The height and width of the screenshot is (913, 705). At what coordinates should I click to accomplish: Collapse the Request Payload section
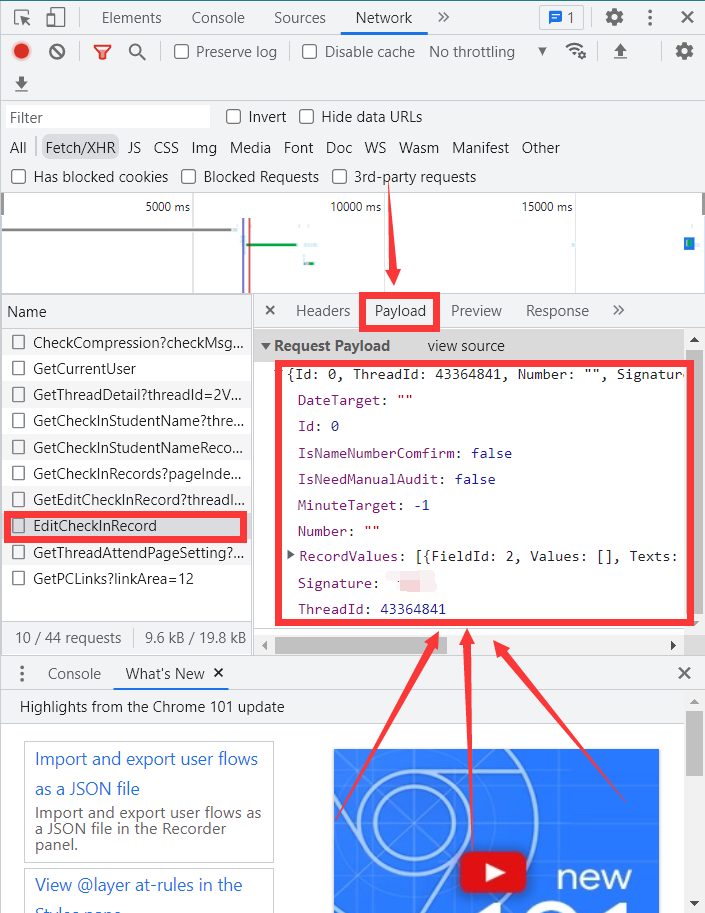265,346
